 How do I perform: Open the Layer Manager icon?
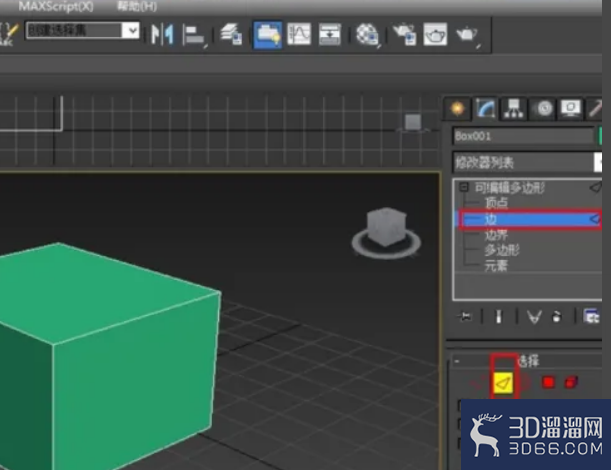pyautogui.click(x=231, y=34)
